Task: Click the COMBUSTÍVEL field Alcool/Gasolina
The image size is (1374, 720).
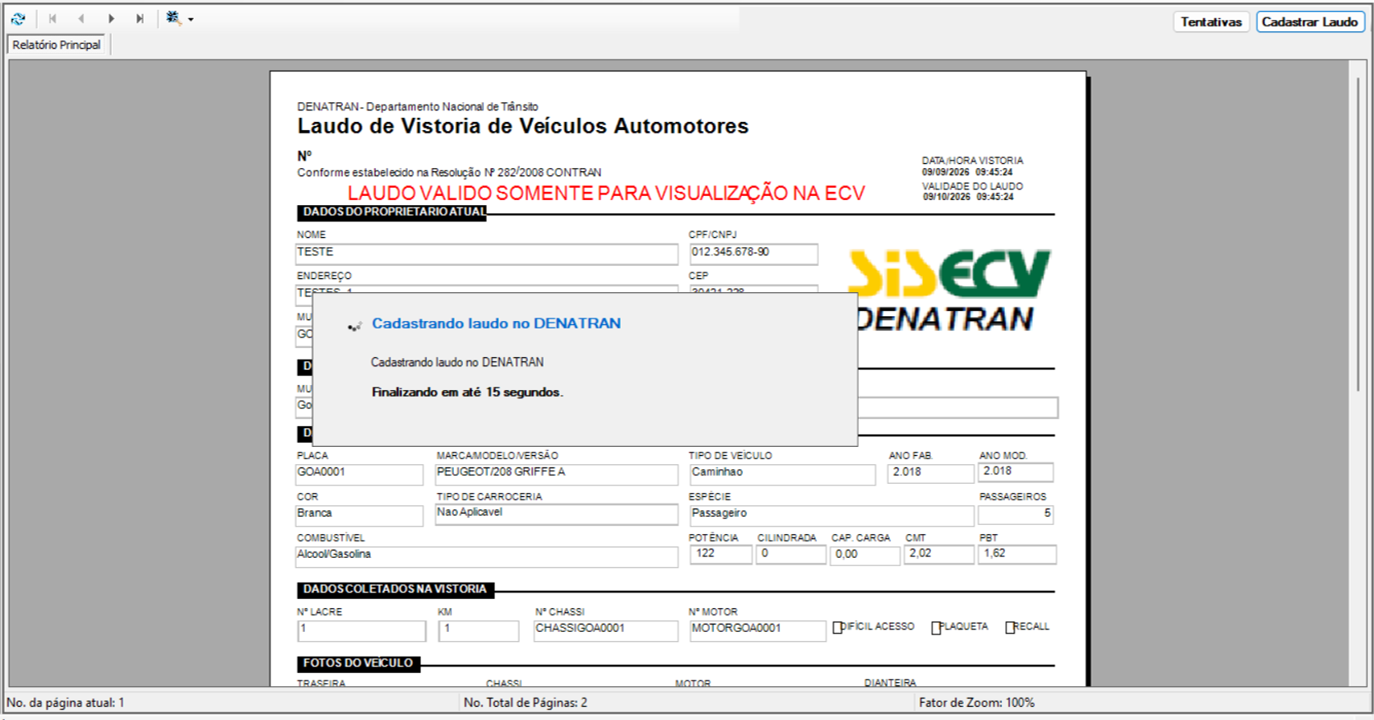Action: coord(487,557)
